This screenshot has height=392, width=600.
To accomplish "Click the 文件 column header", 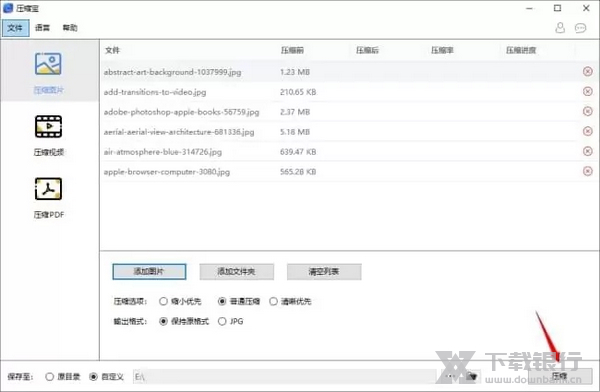I will 112,50.
